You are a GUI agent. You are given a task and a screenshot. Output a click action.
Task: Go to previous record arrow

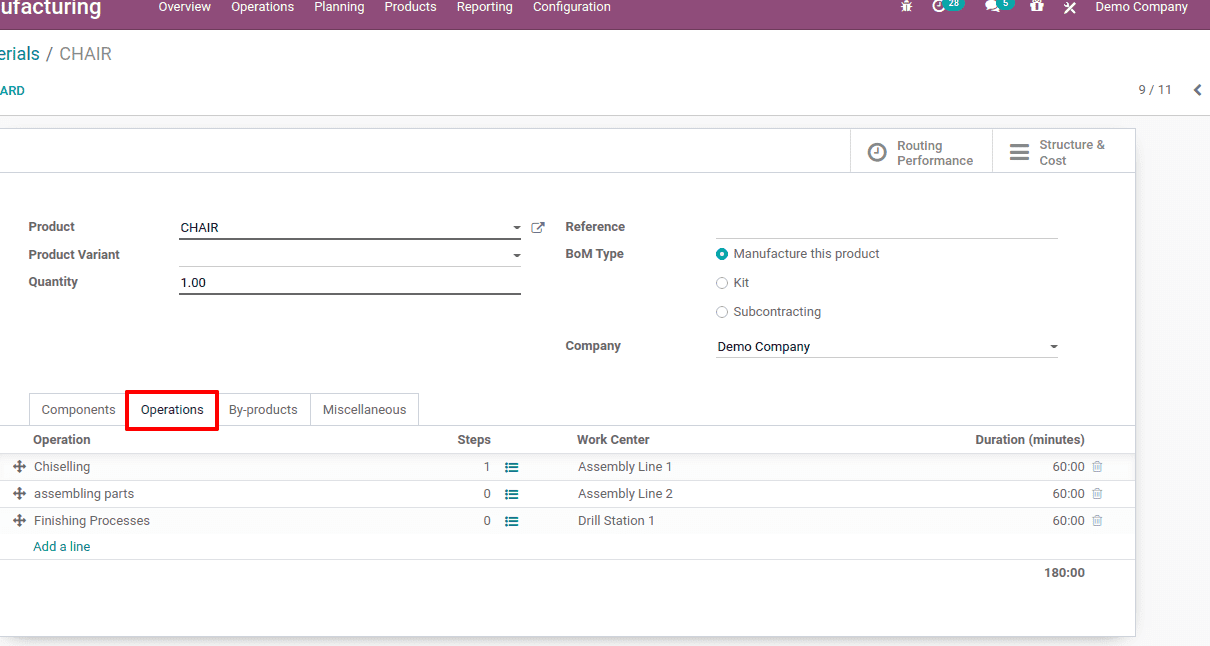click(1197, 90)
